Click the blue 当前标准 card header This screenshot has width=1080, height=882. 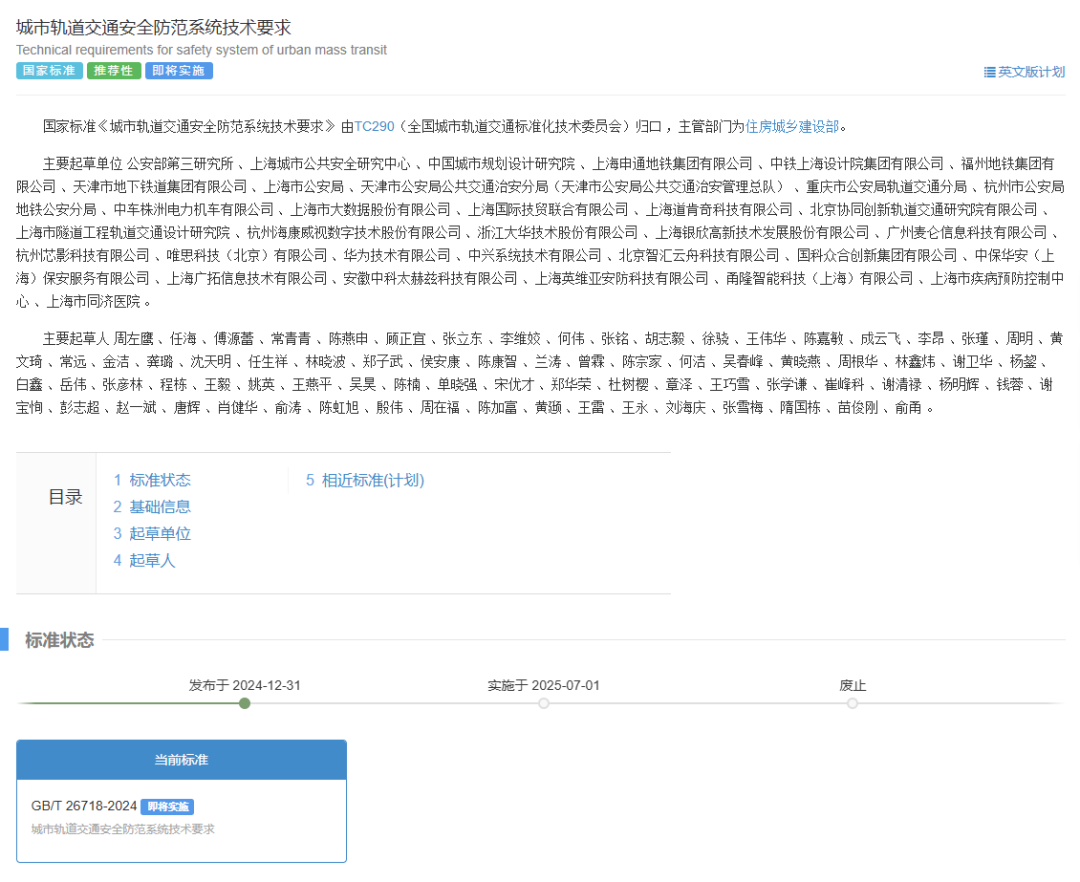coord(181,760)
